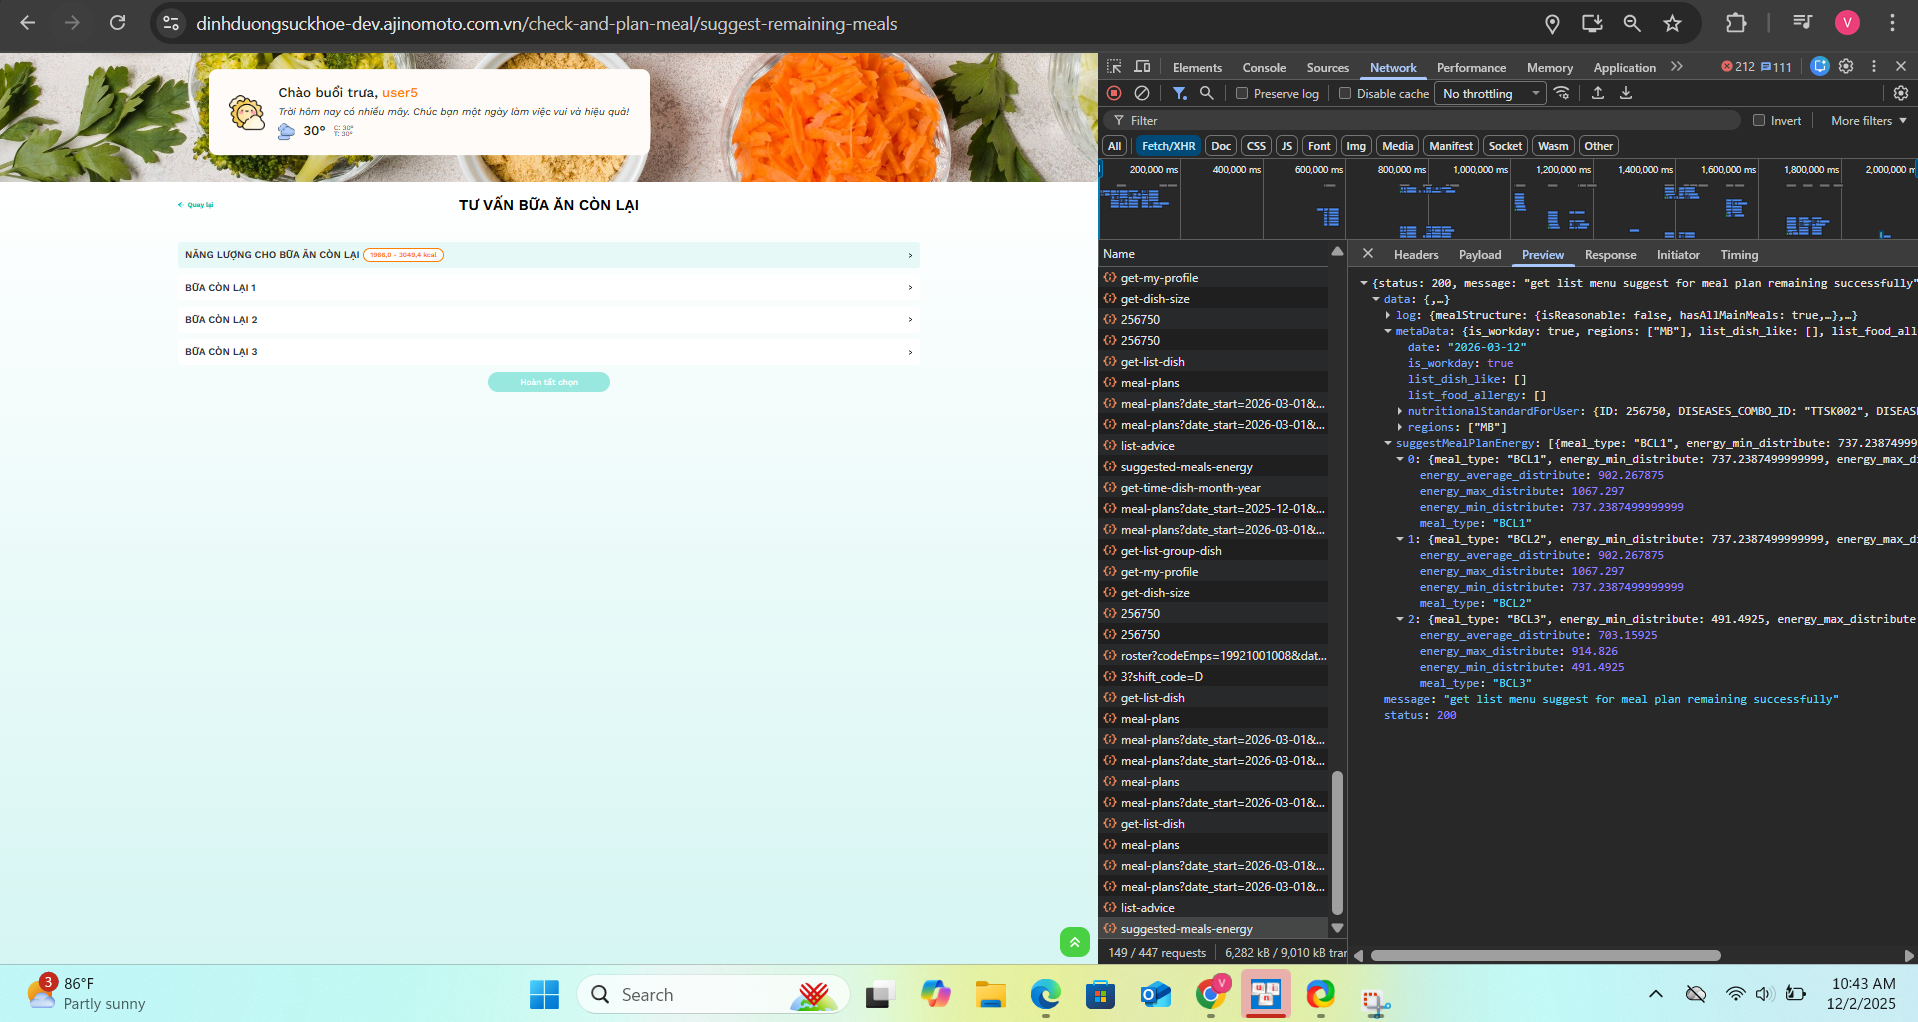Open the zoom magnifier in address bar
Viewport: 1918px width, 1022px height.
tap(1632, 23)
